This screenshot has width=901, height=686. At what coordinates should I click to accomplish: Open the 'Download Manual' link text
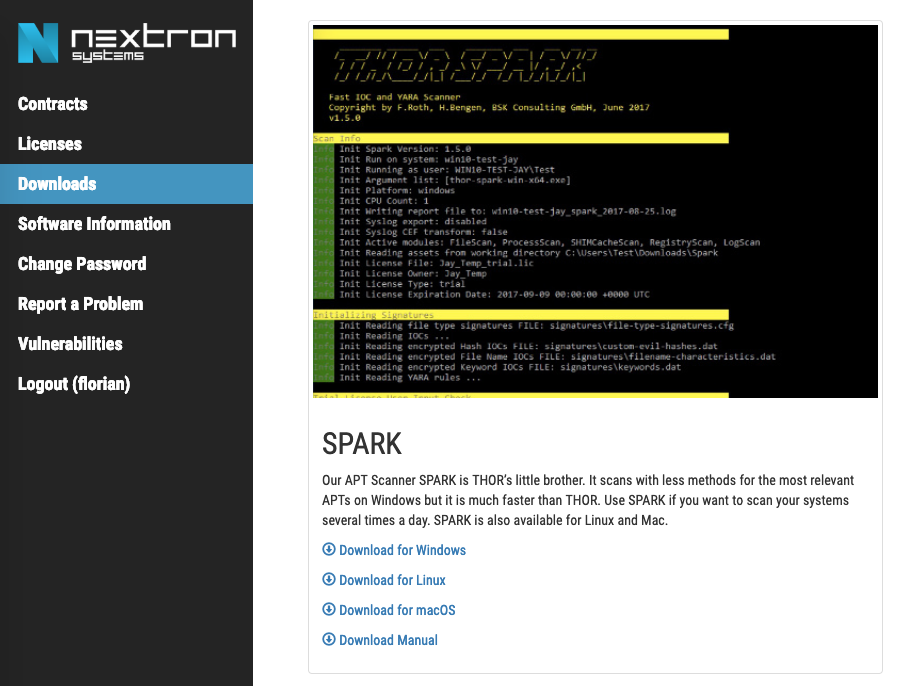(388, 640)
